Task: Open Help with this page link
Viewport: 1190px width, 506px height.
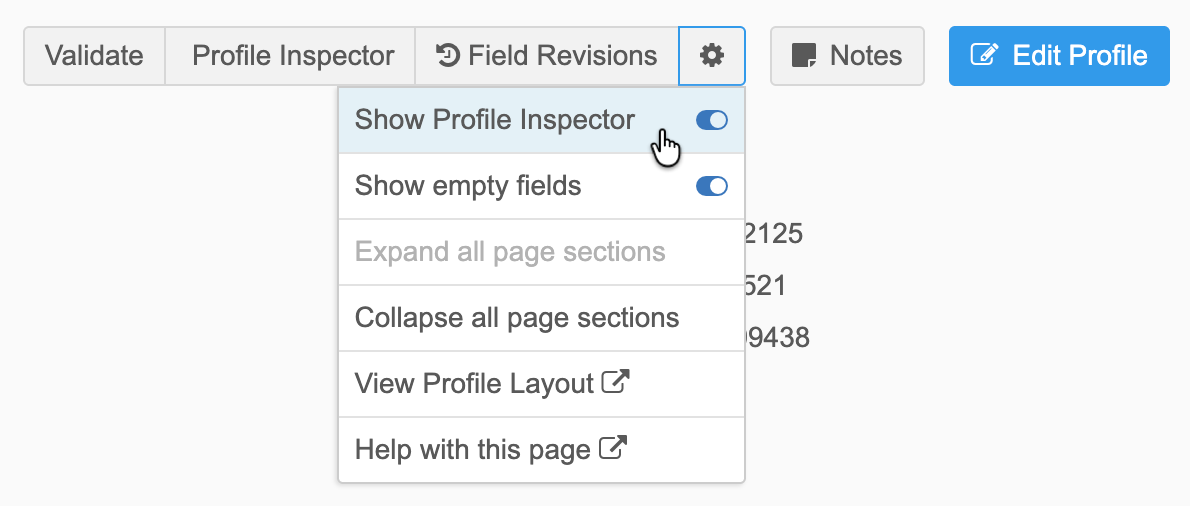Action: tap(542, 450)
